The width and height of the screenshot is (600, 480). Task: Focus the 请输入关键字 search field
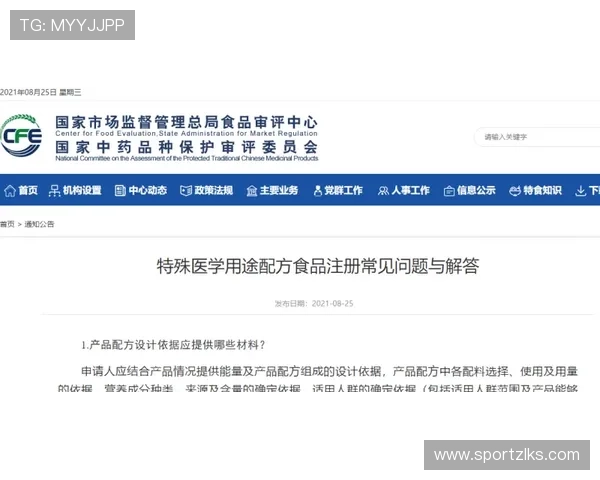coord(537,137)
